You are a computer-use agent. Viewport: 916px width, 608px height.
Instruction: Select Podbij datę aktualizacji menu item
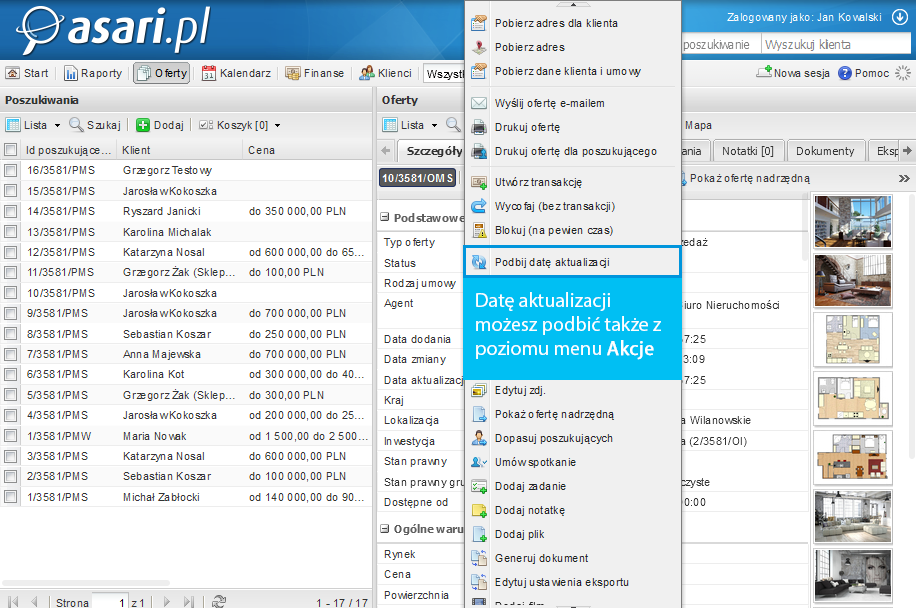(572, 262)
